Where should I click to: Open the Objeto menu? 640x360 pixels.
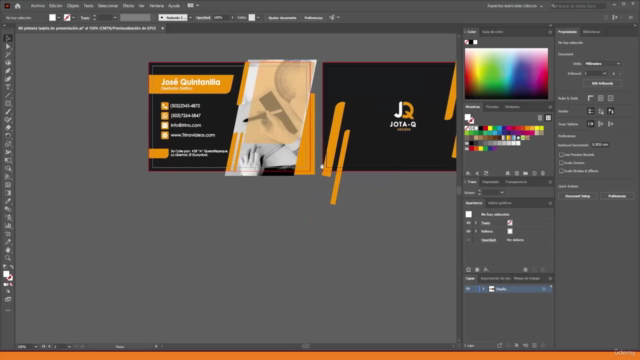[73, 6]
